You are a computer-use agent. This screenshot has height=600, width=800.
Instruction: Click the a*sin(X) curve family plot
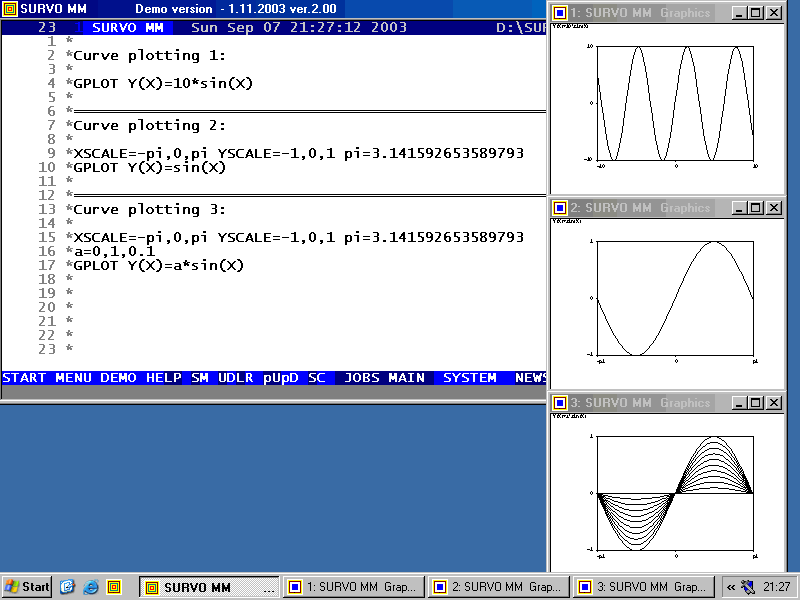pyautogui.click(x=676, y=493)
